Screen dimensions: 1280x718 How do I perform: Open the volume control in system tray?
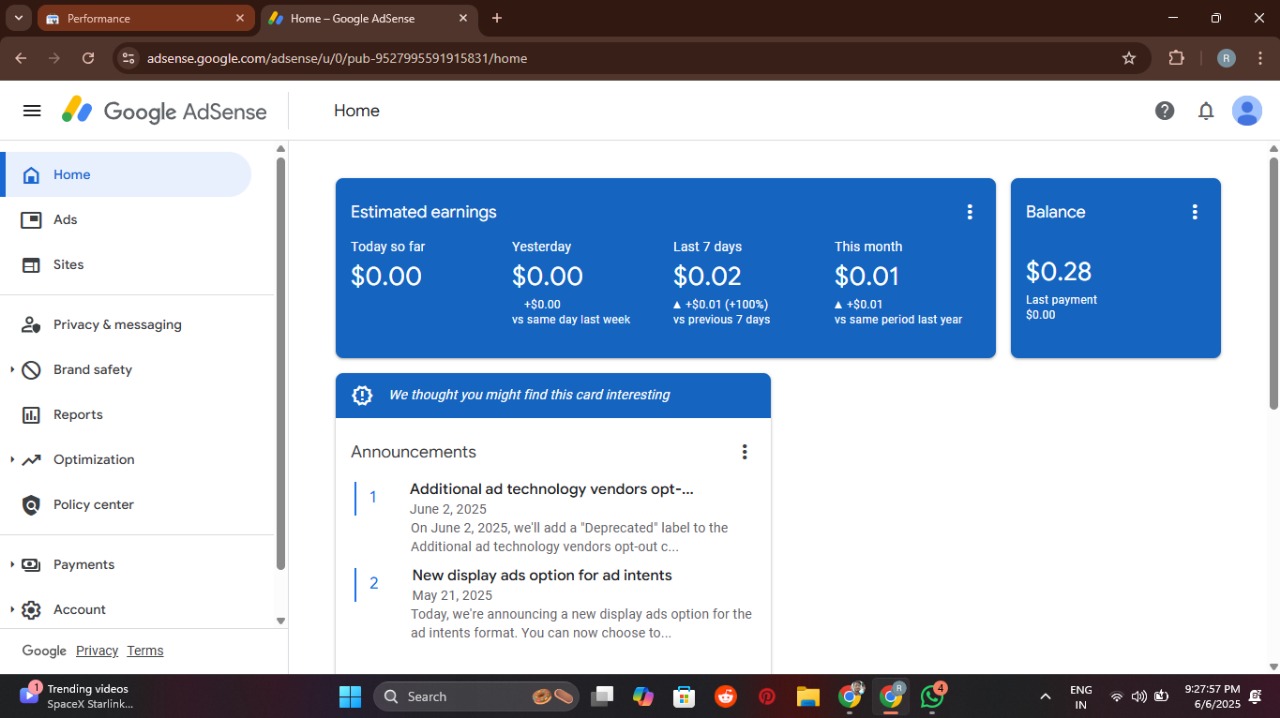[x=1139, y=696]
